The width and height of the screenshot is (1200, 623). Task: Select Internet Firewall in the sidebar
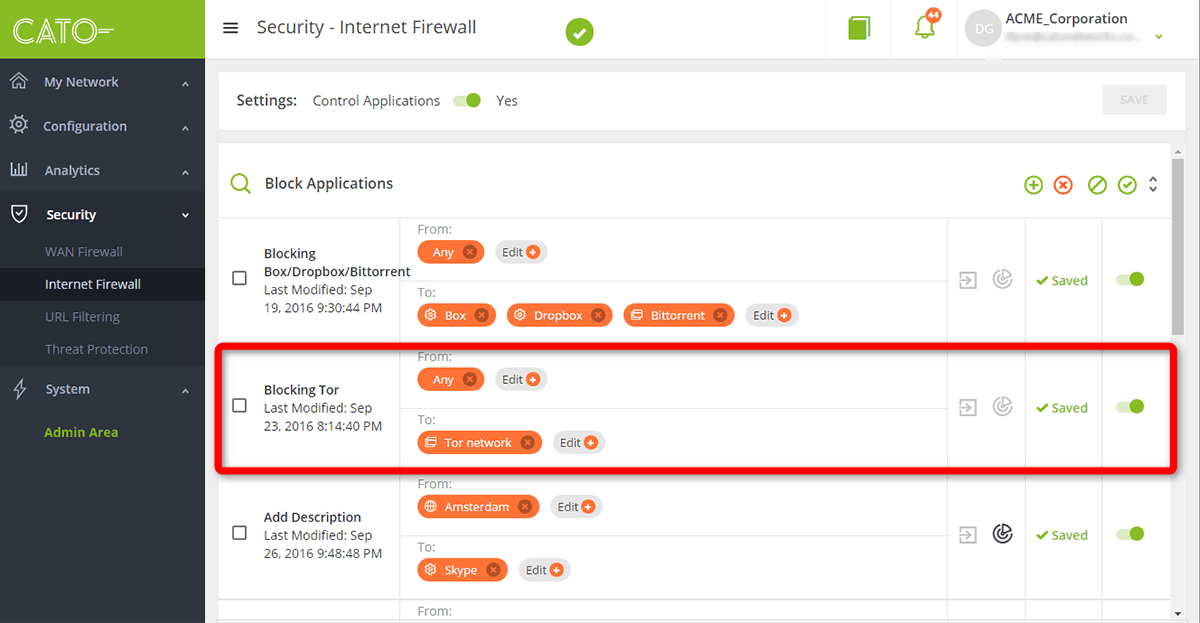point(93,284)
